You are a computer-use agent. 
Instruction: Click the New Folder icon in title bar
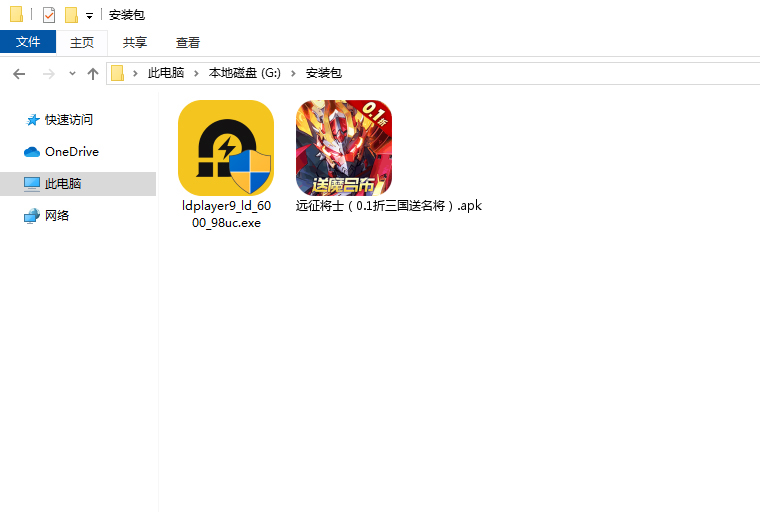(x=71, y=15)
